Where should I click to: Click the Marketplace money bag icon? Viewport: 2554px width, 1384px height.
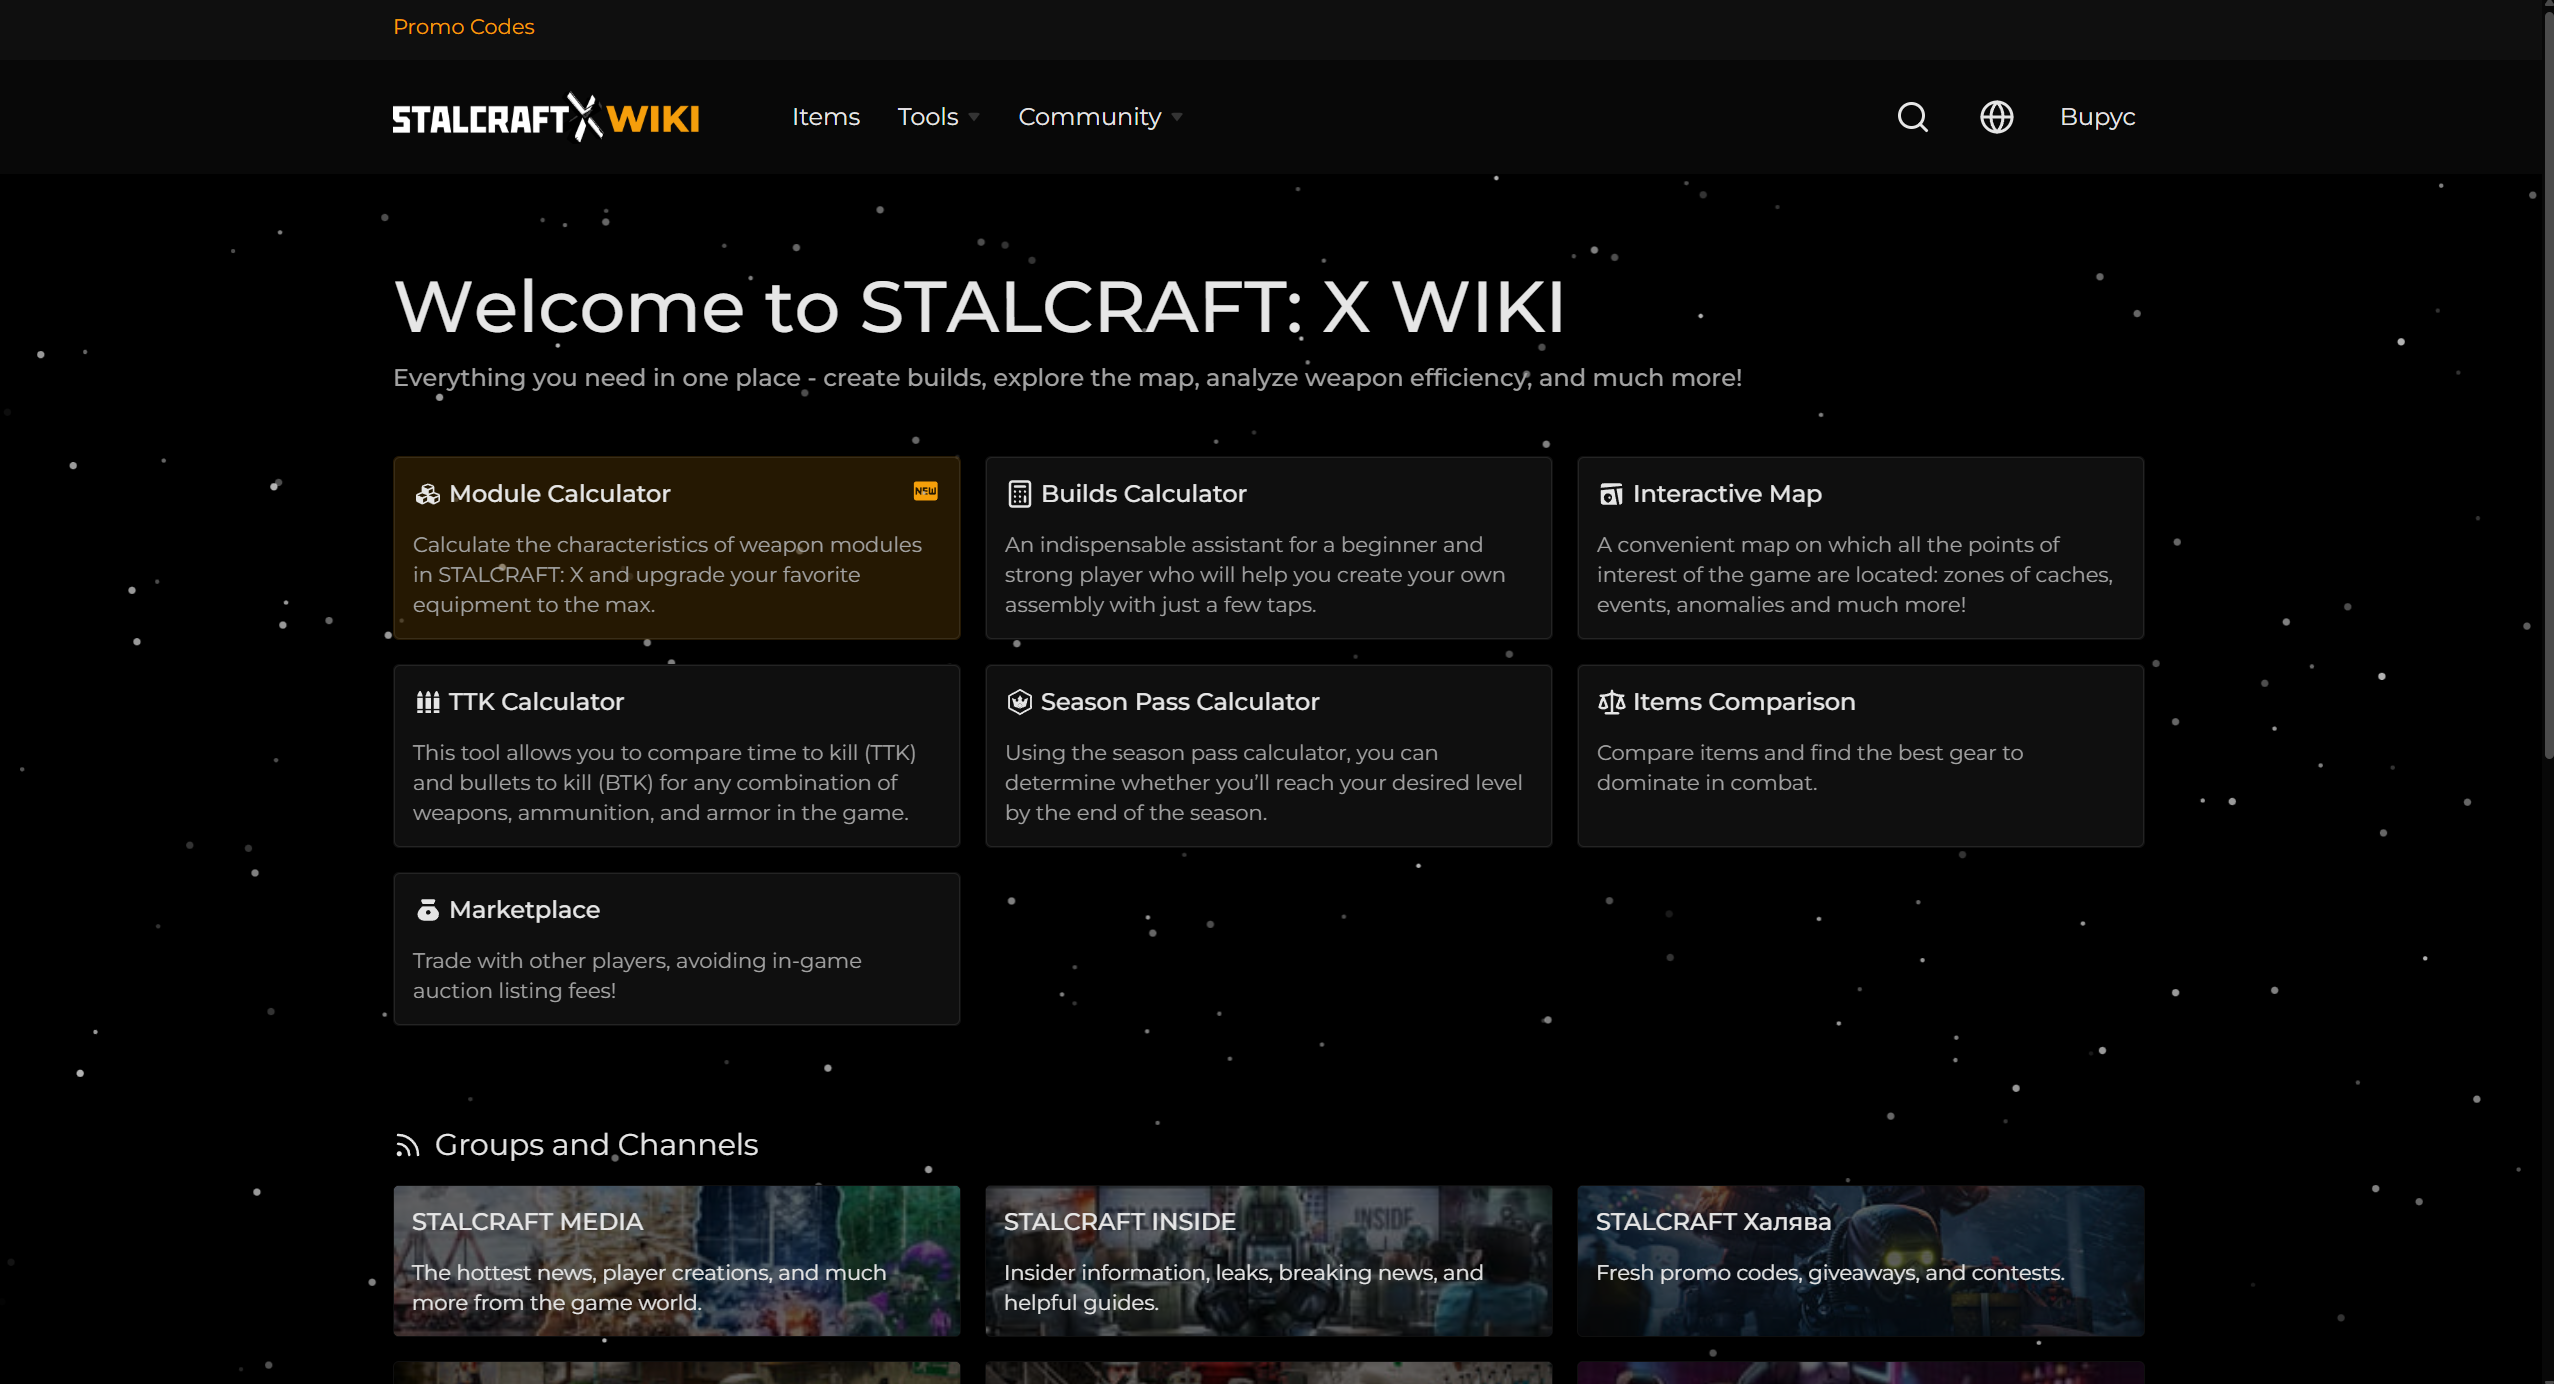(x=427, y=910)
